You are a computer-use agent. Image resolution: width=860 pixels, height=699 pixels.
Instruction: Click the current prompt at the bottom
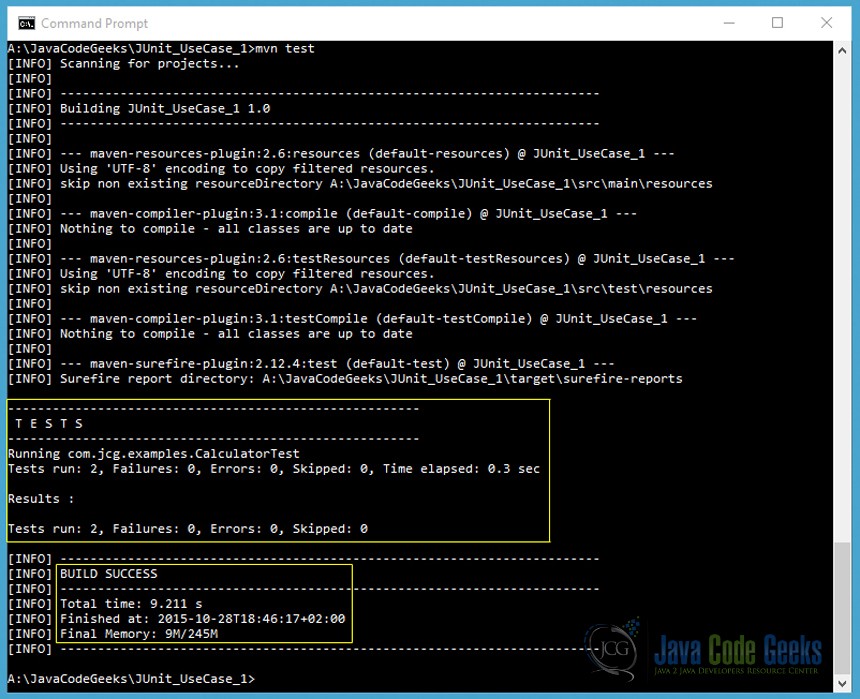[130, 678]
